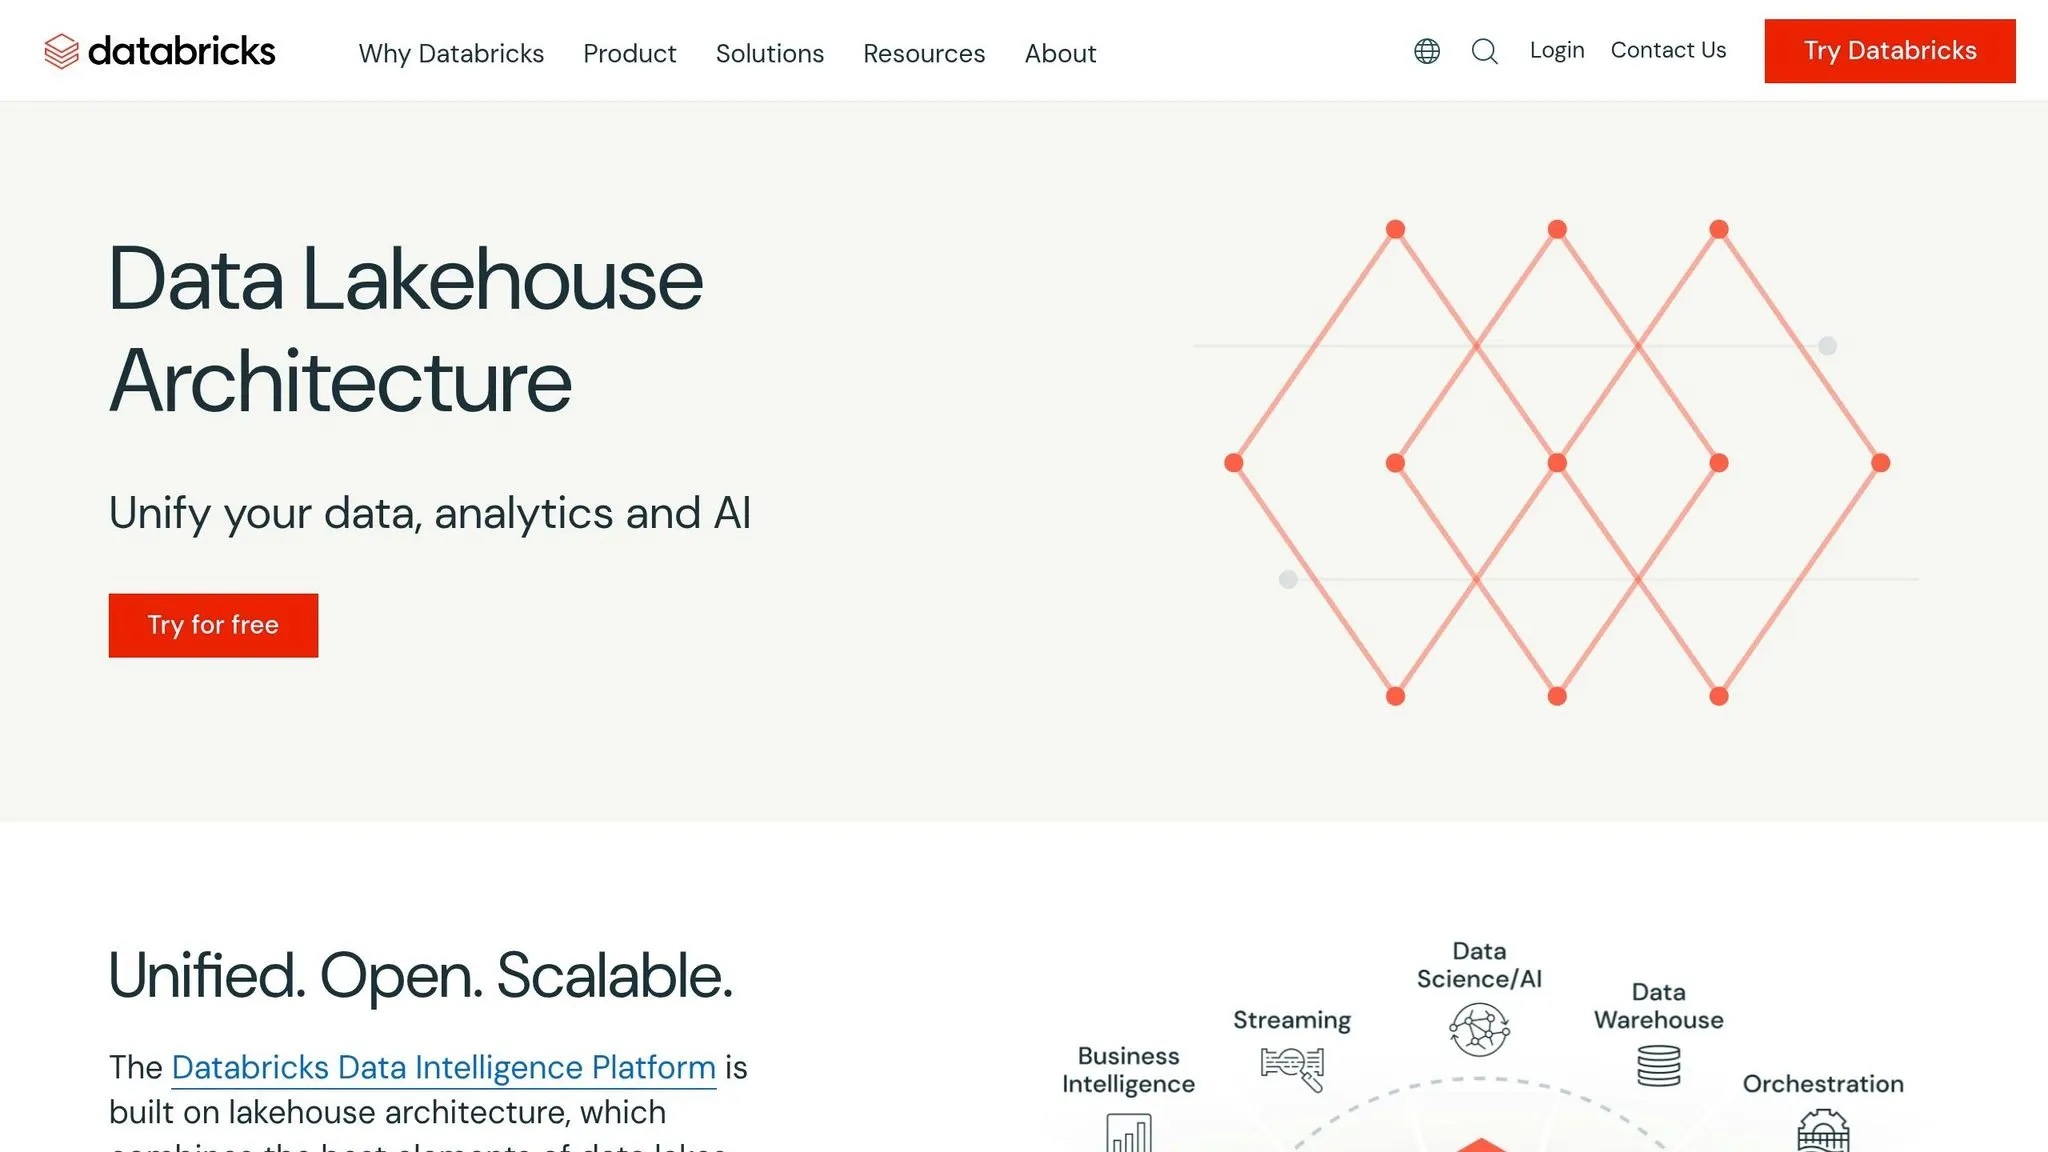Viewport: 2048px width, 1152px height.
Task: Click the Business Intelligence label
Action: pyautogui.click(x=1129, y=1070)
